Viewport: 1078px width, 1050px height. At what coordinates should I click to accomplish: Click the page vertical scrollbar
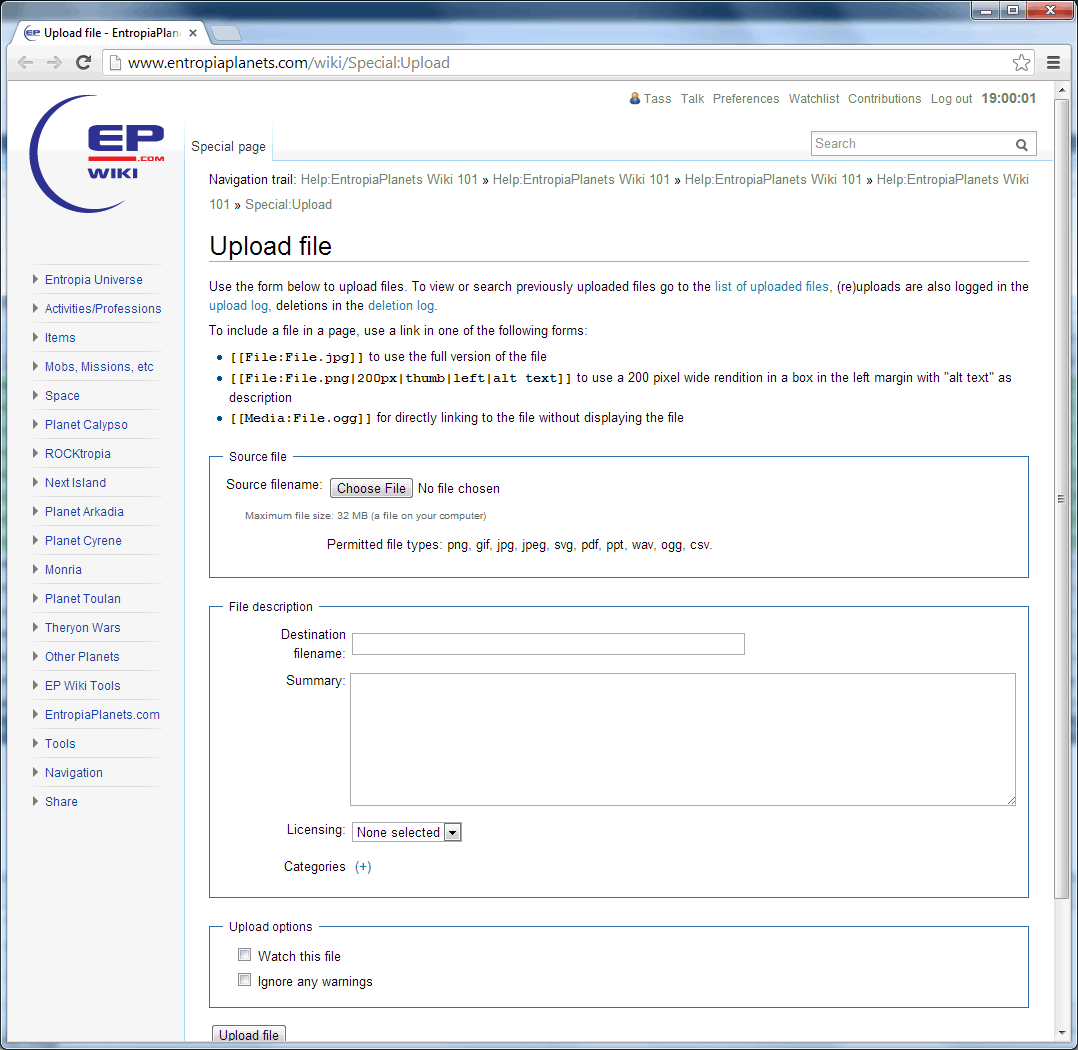click(1062, 500)
